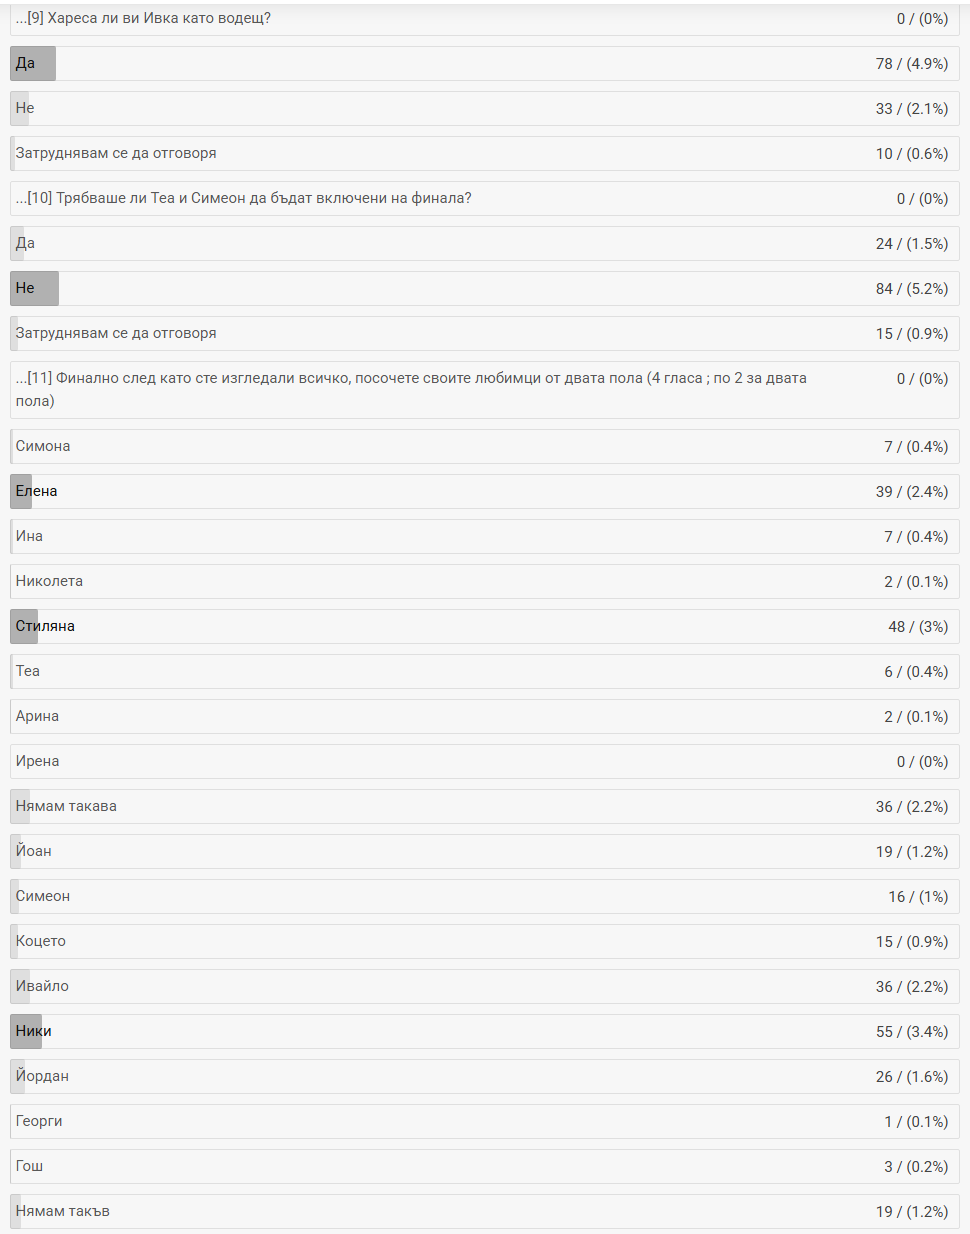Select the Николета result row
This screenshot has width=970, height=1234.
pos(485,581)
